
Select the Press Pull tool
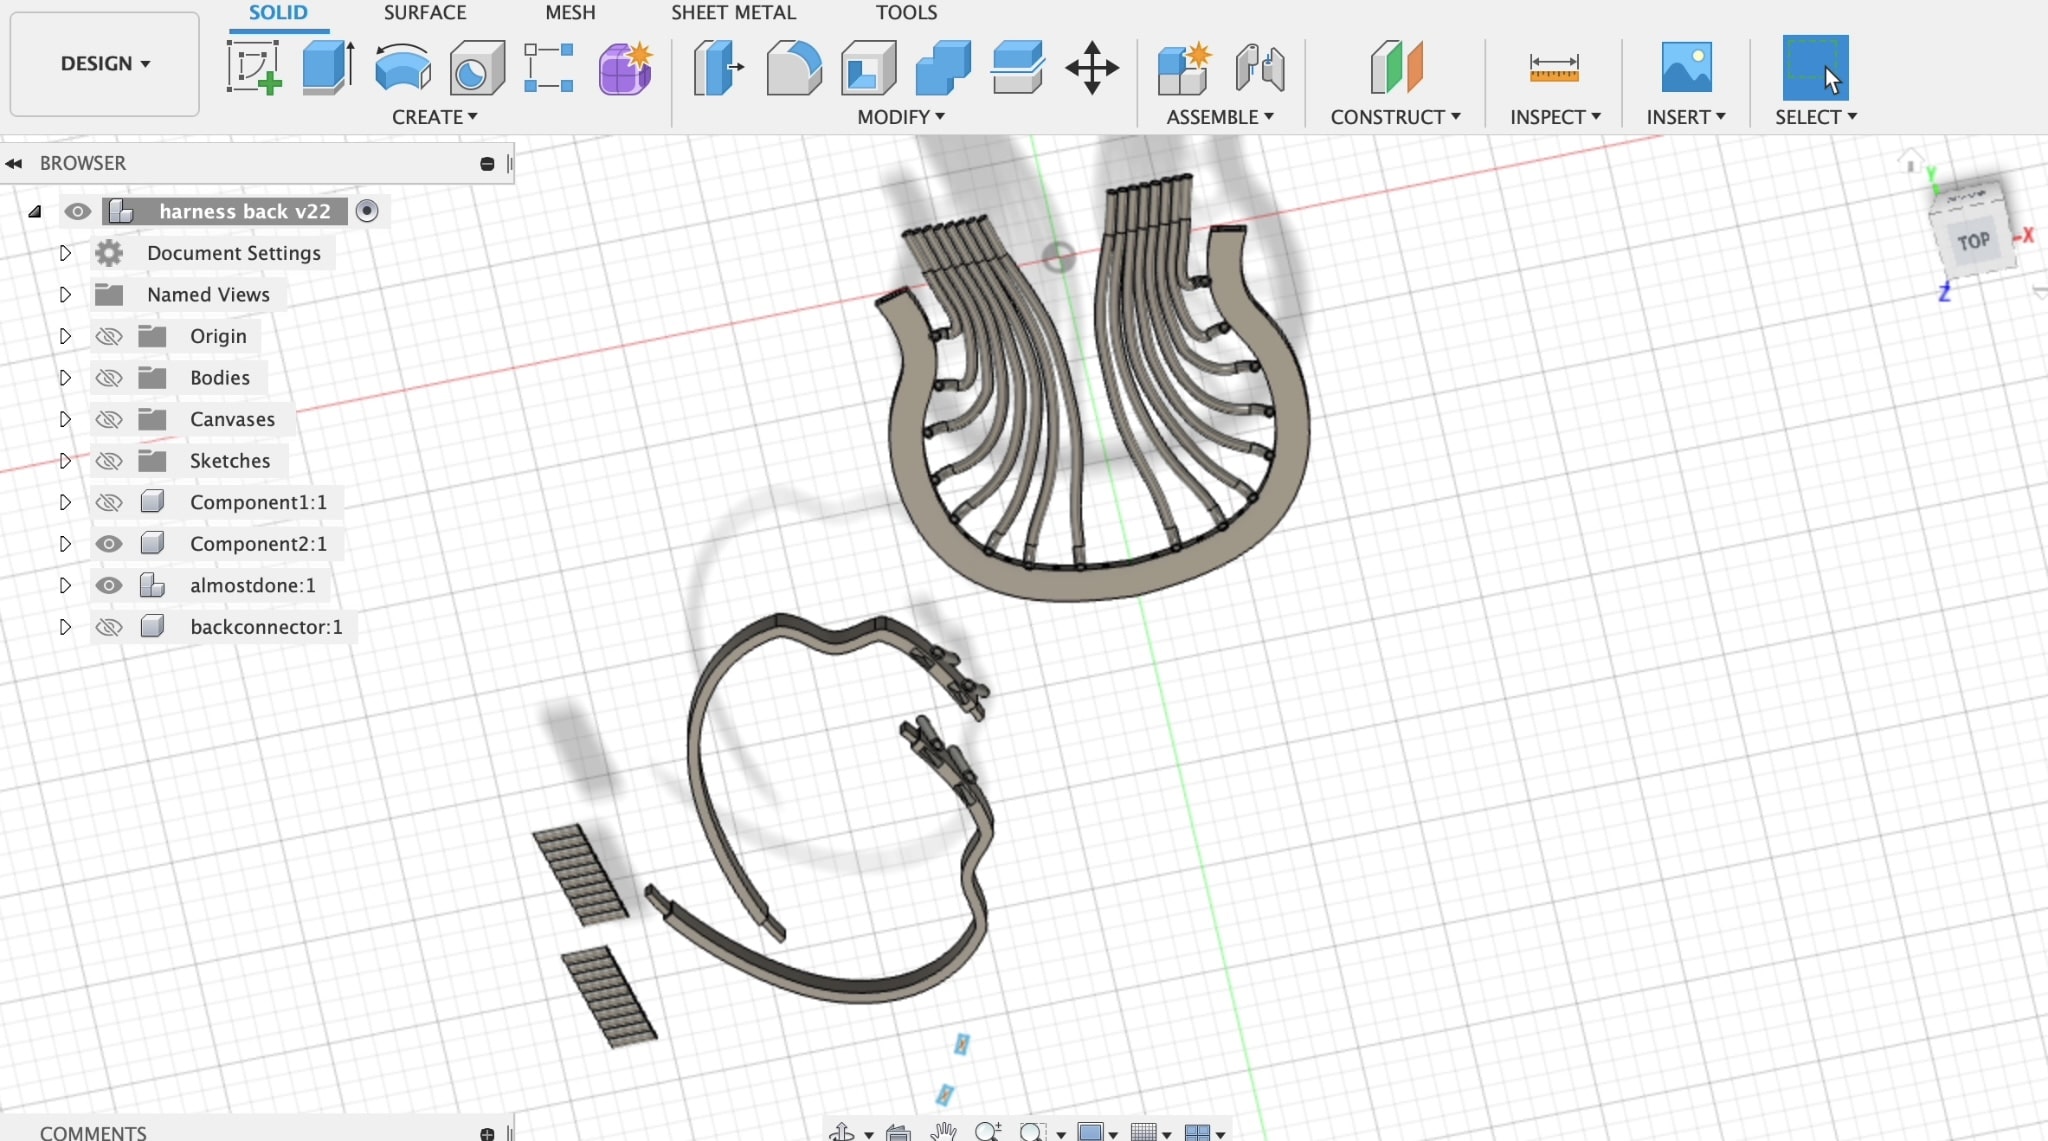(718, 68)
